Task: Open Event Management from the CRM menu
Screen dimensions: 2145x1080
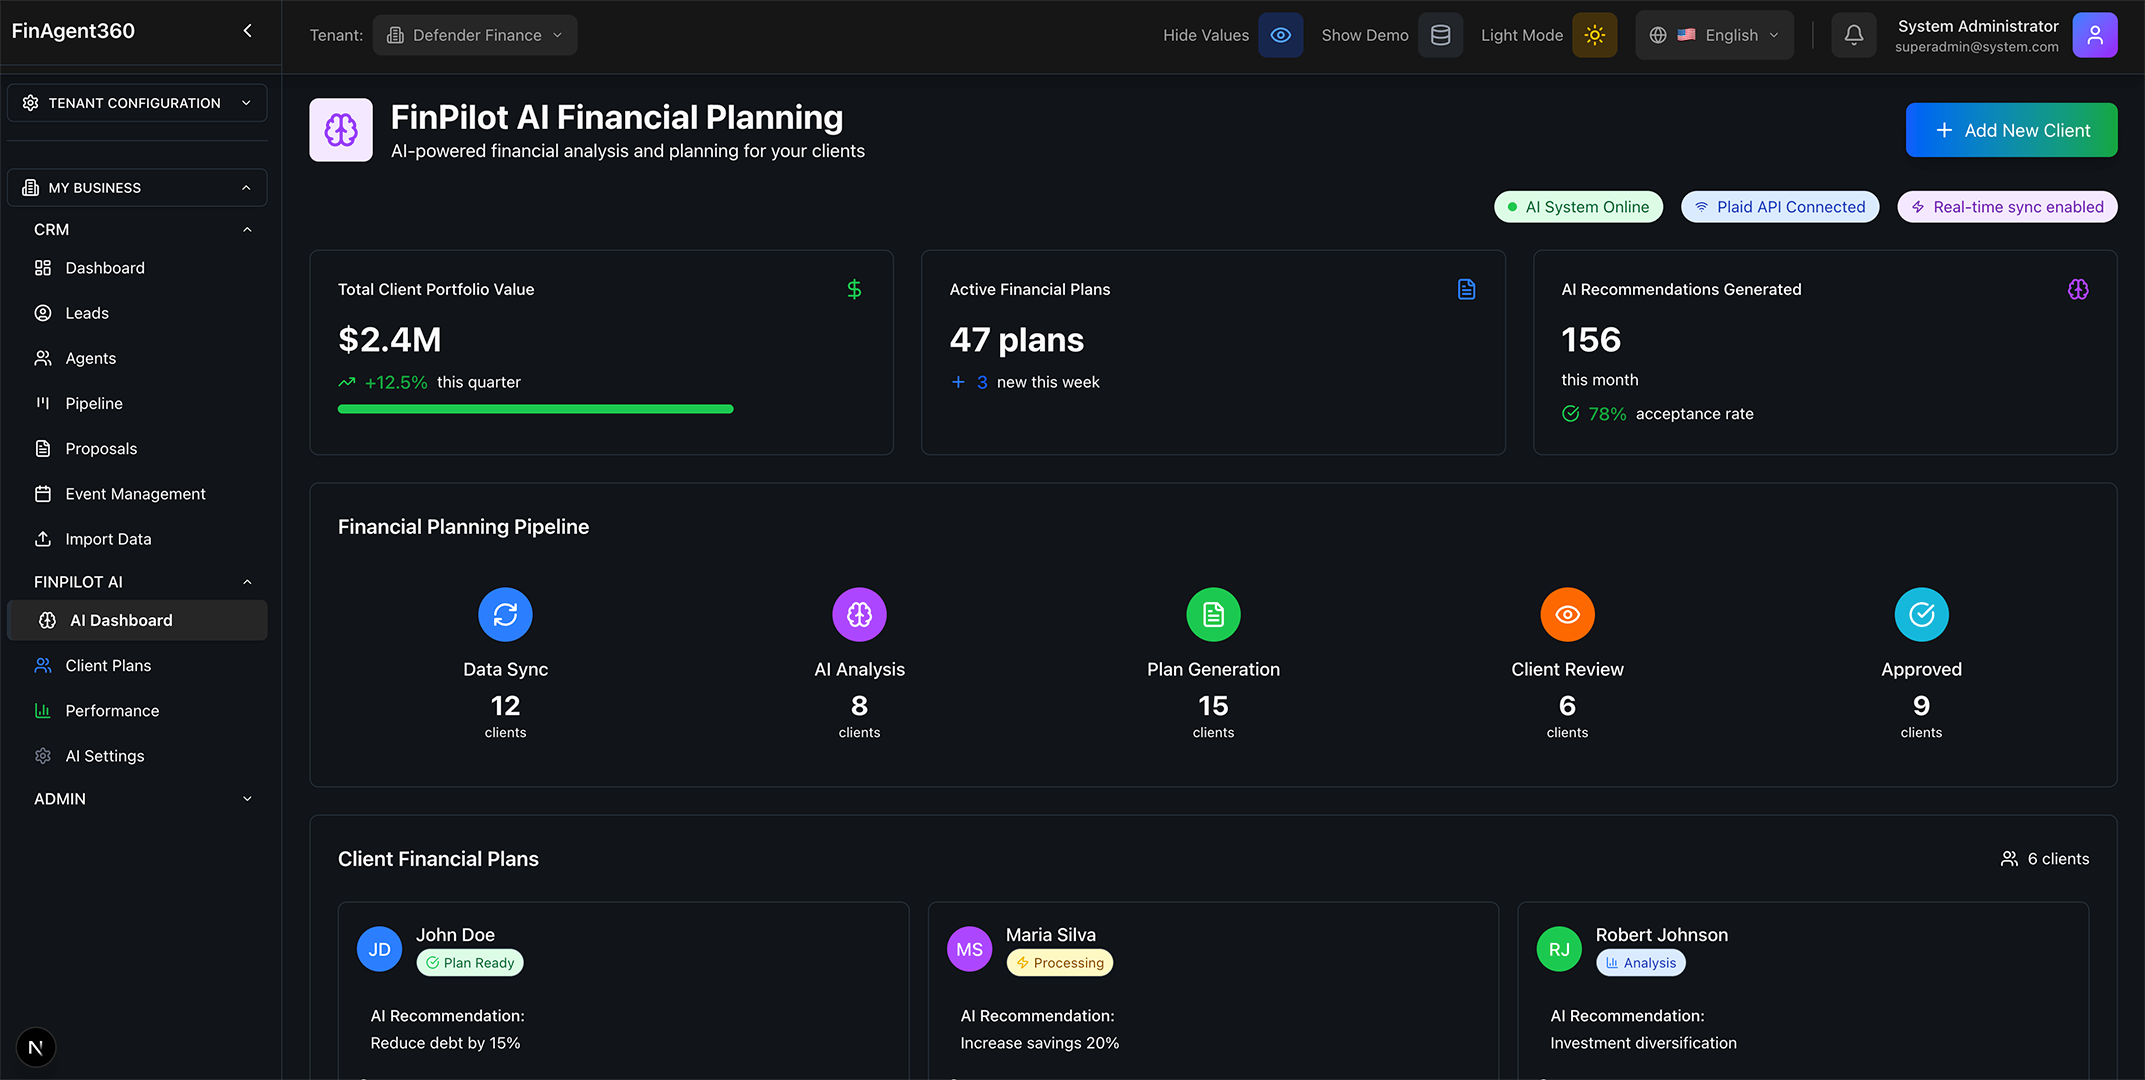Action: tap(133, 493)
